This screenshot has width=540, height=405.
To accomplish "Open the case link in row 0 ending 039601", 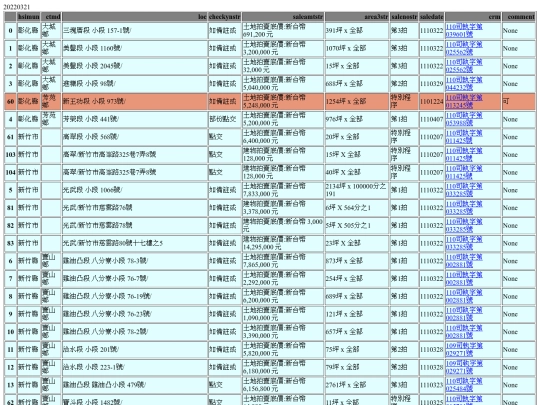I will 464,30.
